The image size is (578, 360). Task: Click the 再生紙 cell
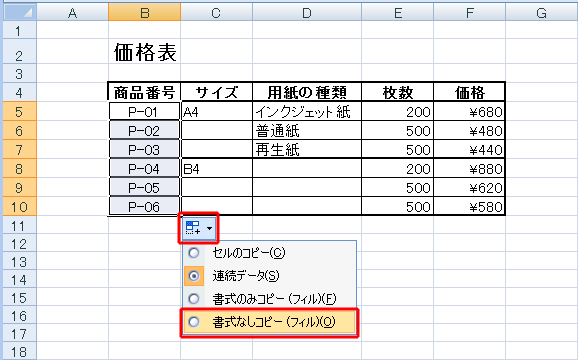tap(307, 150)
